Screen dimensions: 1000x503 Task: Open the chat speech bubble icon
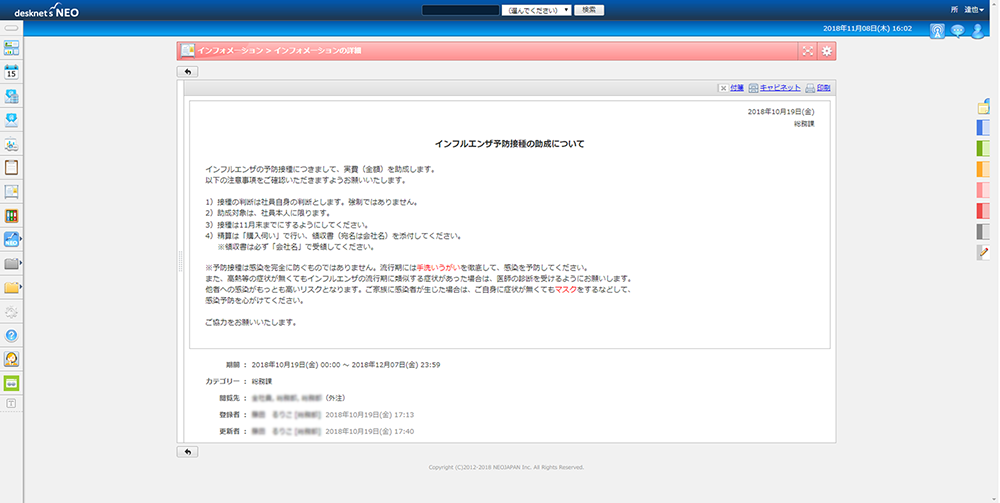pyautogui.click(x=957, y=30)
